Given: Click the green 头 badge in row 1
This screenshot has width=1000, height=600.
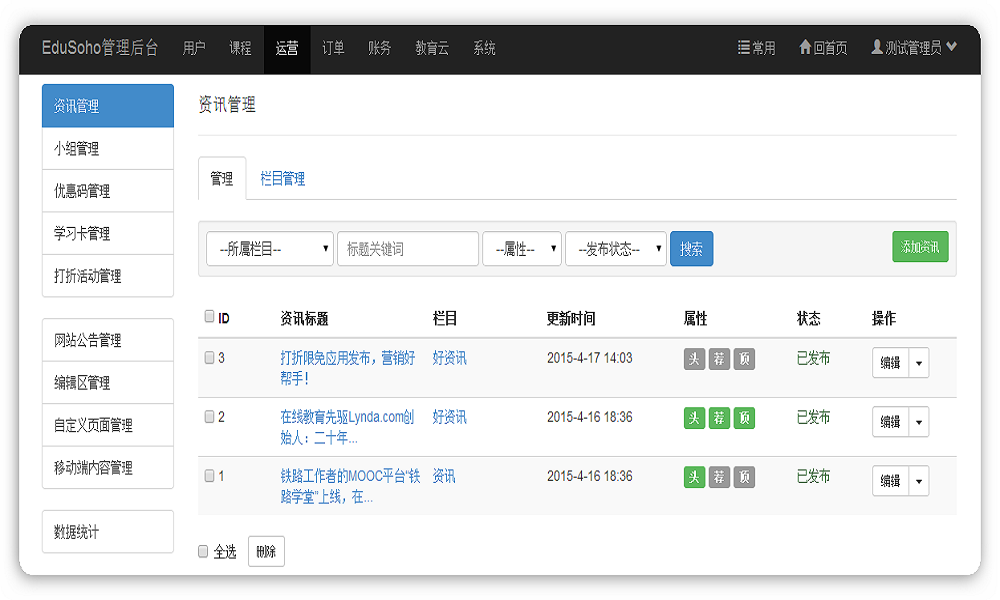Looking at the screenshot, I should 694,478.
